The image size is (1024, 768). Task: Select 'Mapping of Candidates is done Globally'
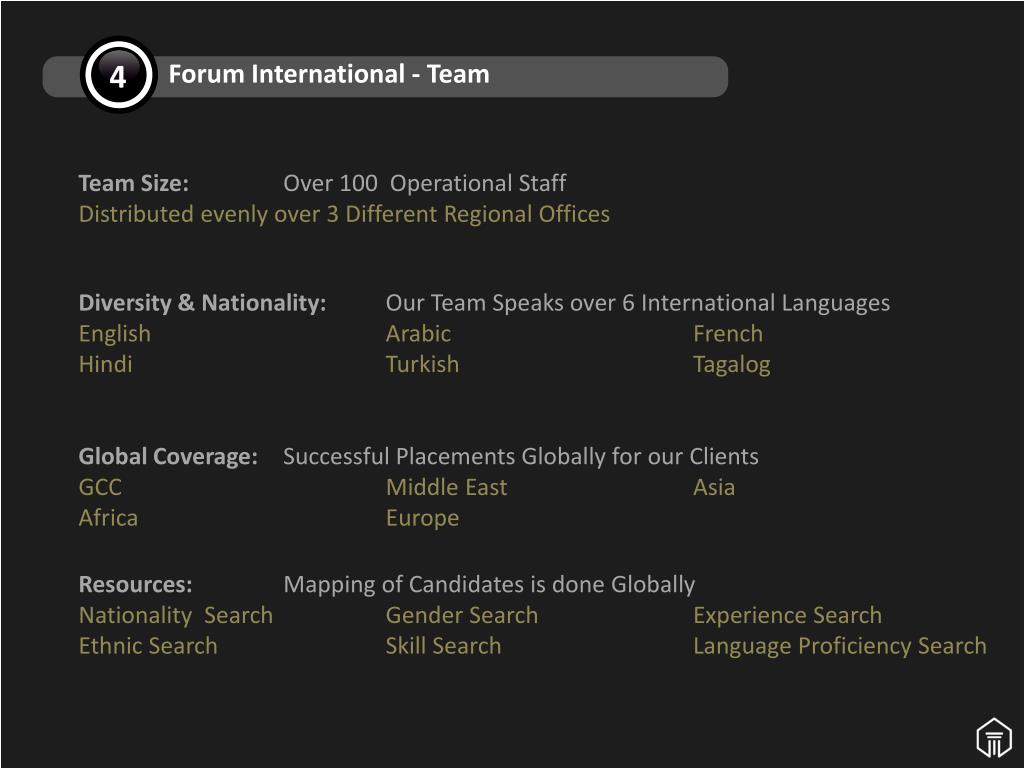point(489,585)
